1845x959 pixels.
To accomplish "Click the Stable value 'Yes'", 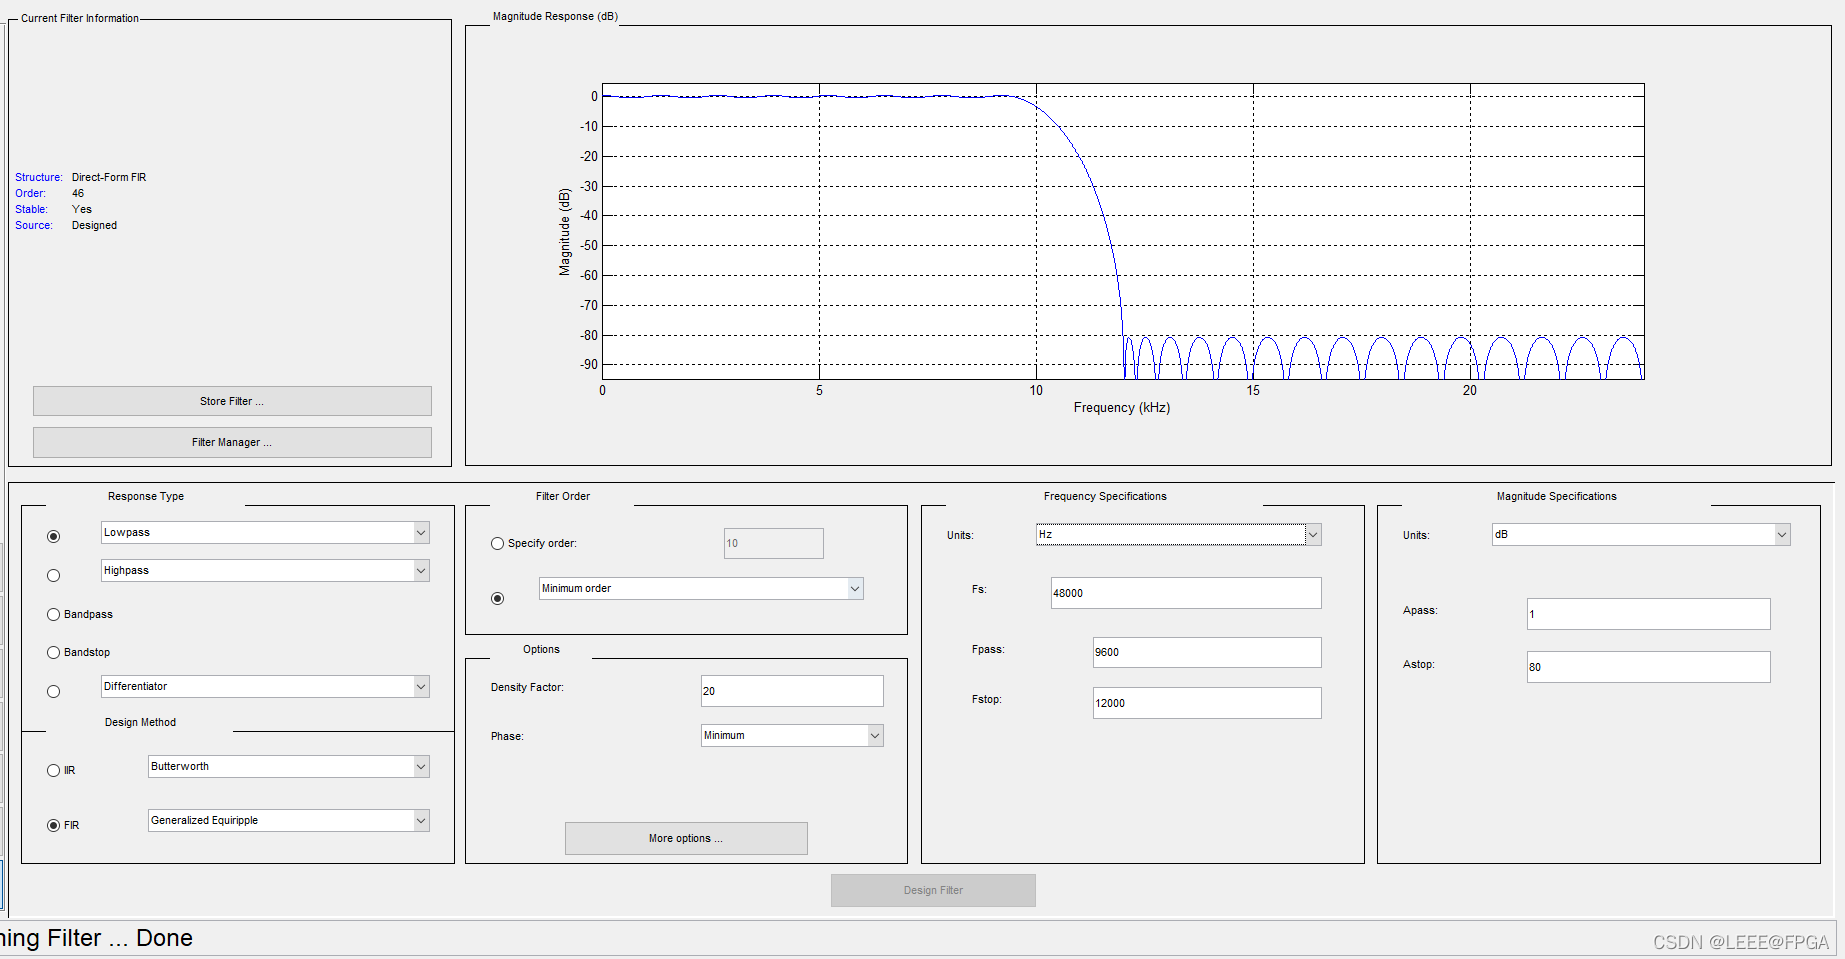I will pos(82,209).
